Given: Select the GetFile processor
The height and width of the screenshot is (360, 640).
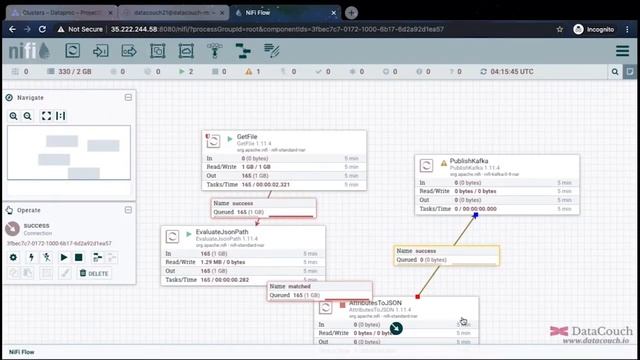Looking at the screenshot, I should pos(284,160).
